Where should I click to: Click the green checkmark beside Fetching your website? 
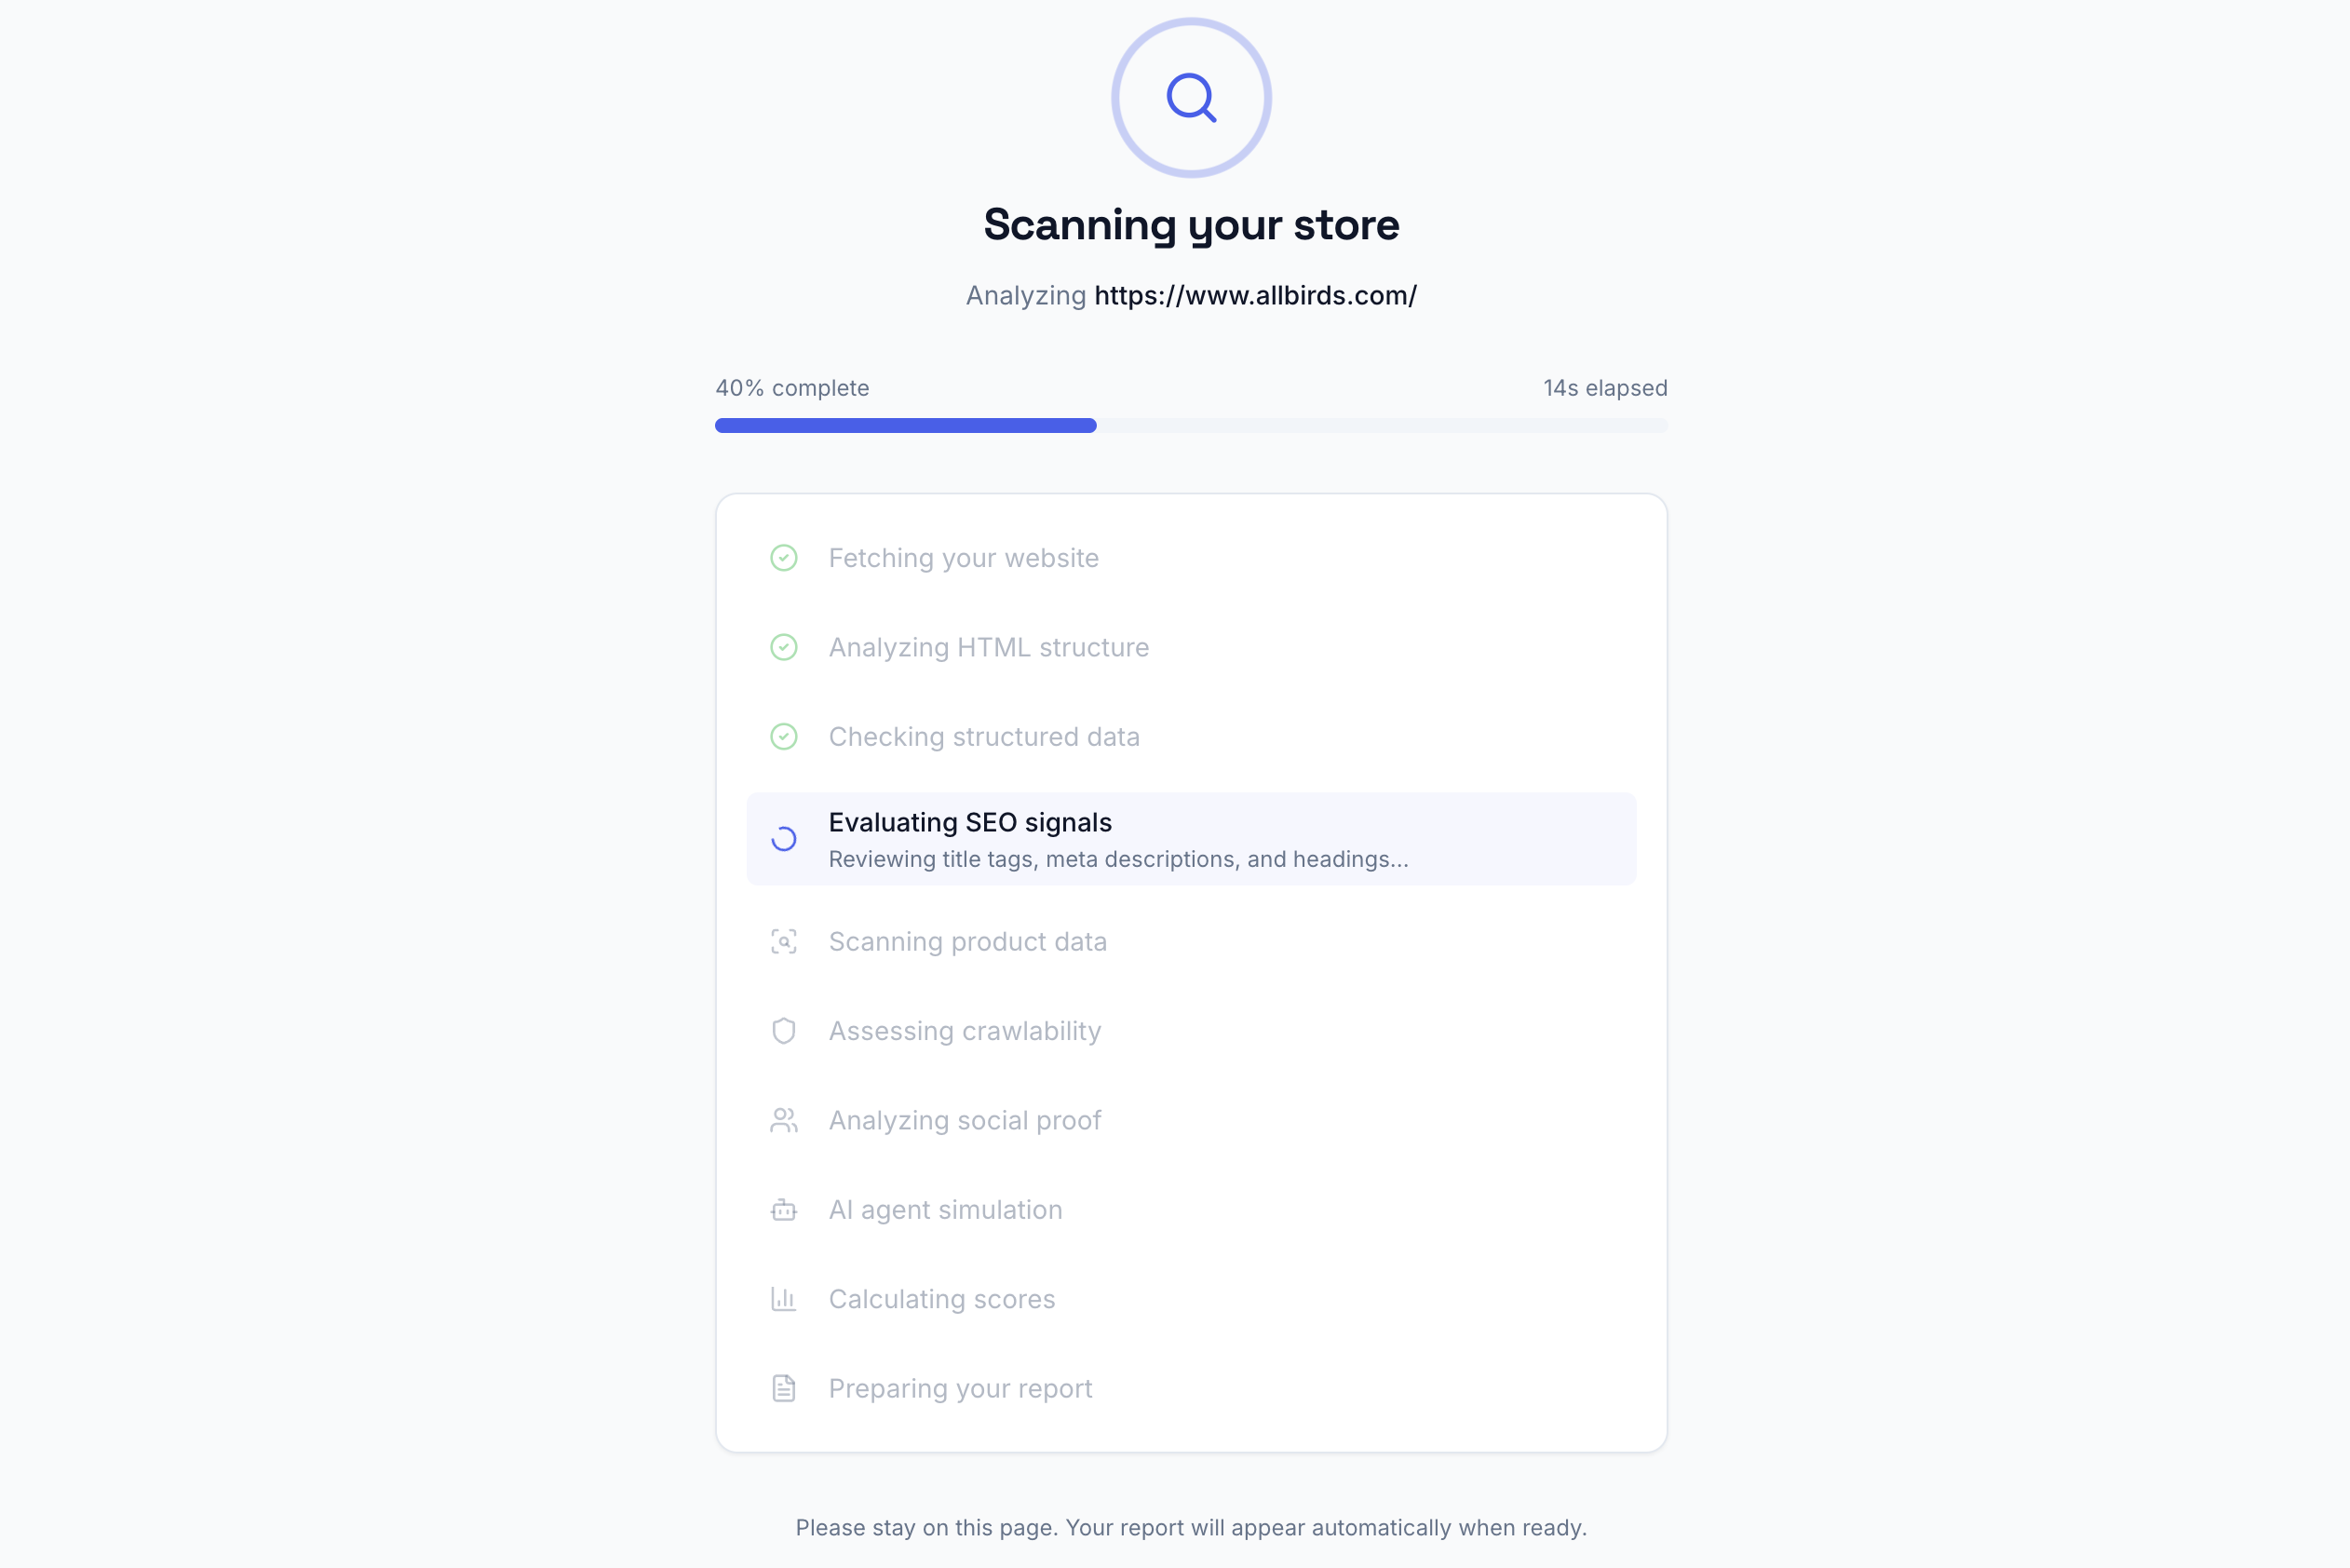click(x=784, y=557)
